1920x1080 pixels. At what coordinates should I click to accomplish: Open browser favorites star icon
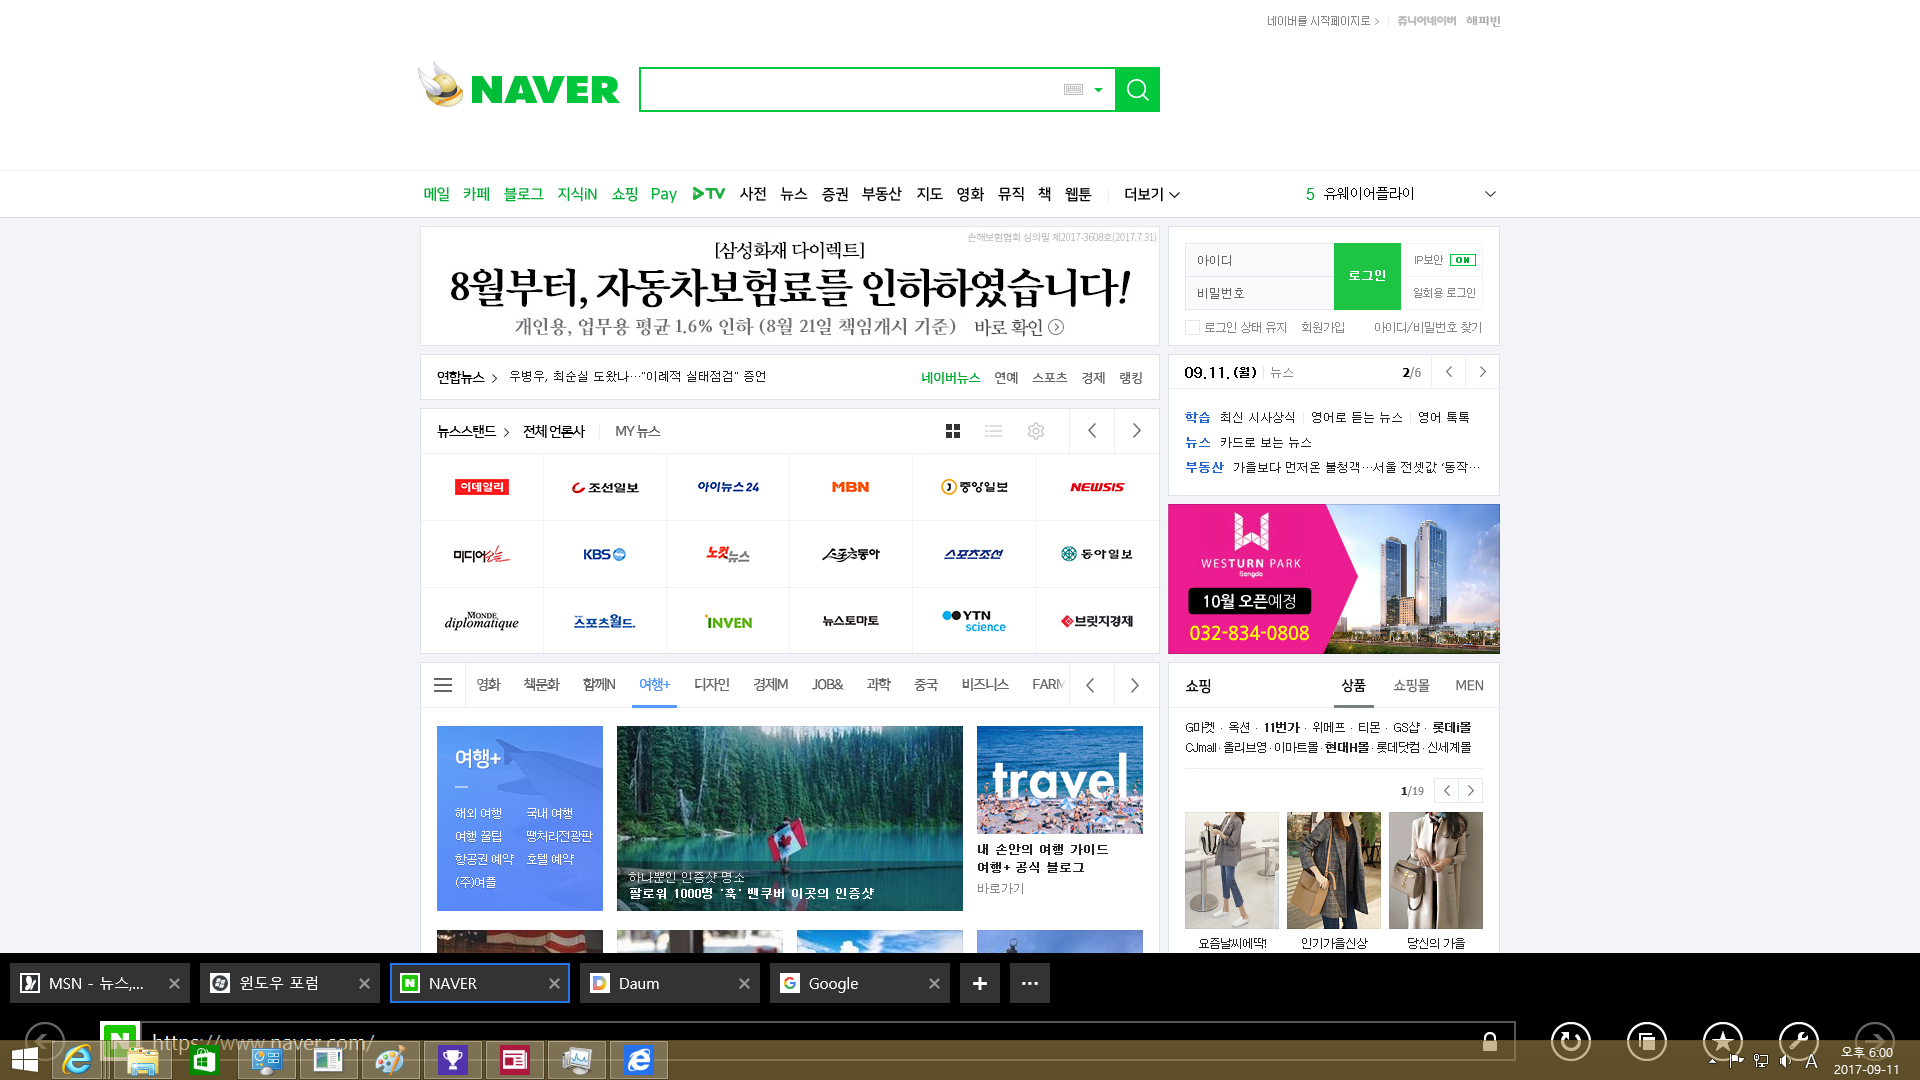click(x=1723, y=1041)
